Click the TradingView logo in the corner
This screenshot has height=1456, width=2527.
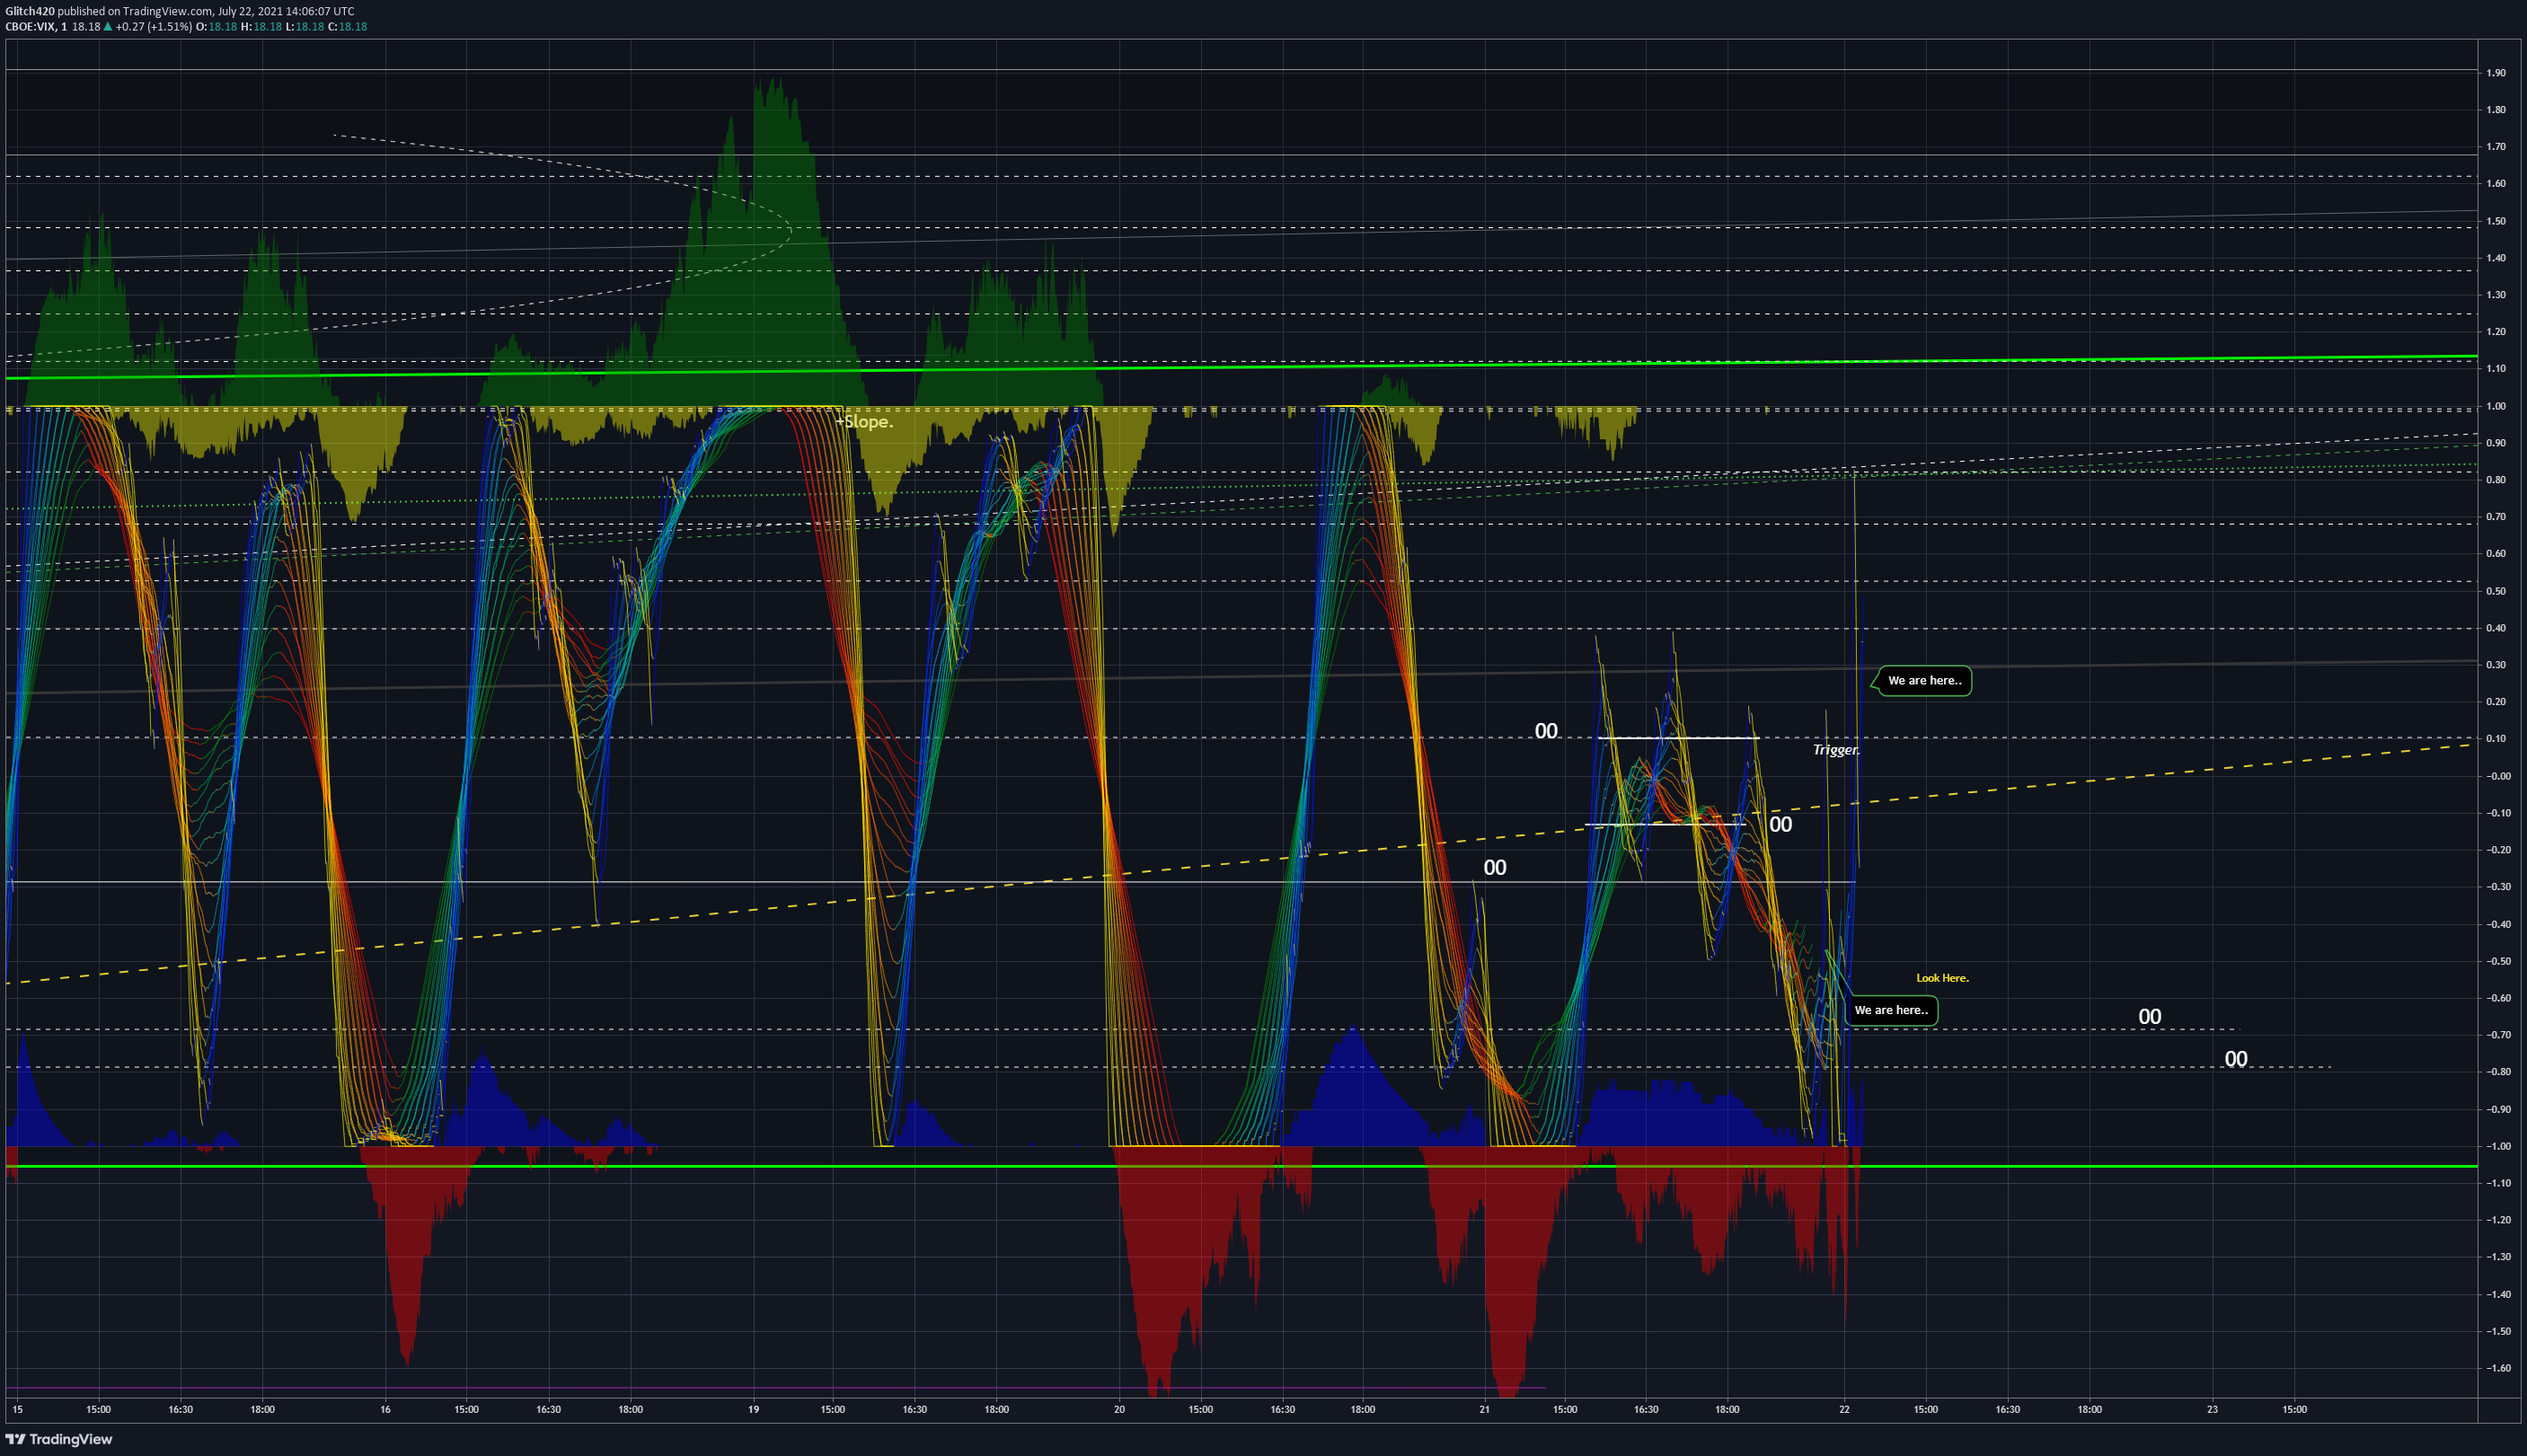point(60,1439)
